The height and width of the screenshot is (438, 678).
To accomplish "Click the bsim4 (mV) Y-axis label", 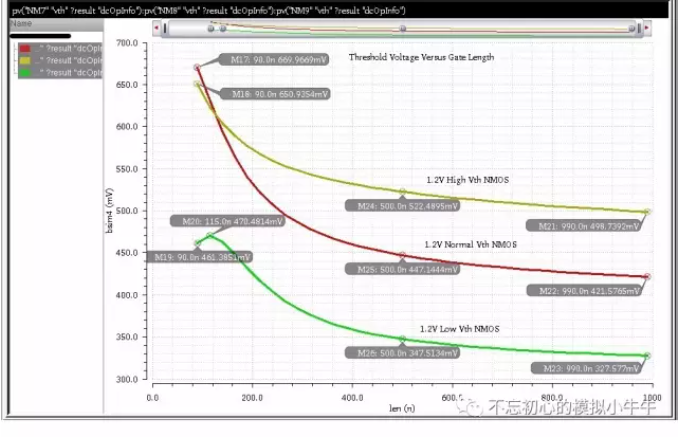I will click(x=109, y=211).
